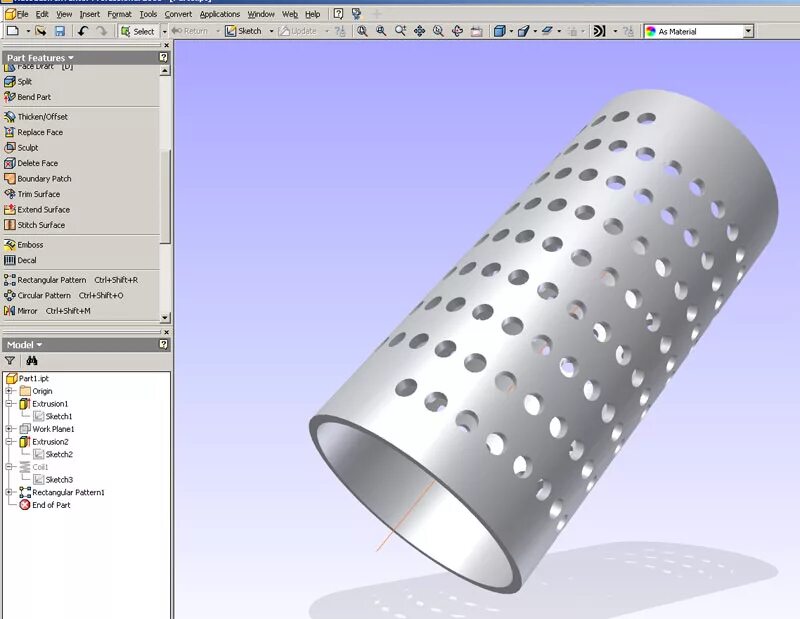Activate the Zoom Window icon

(381, 31)
